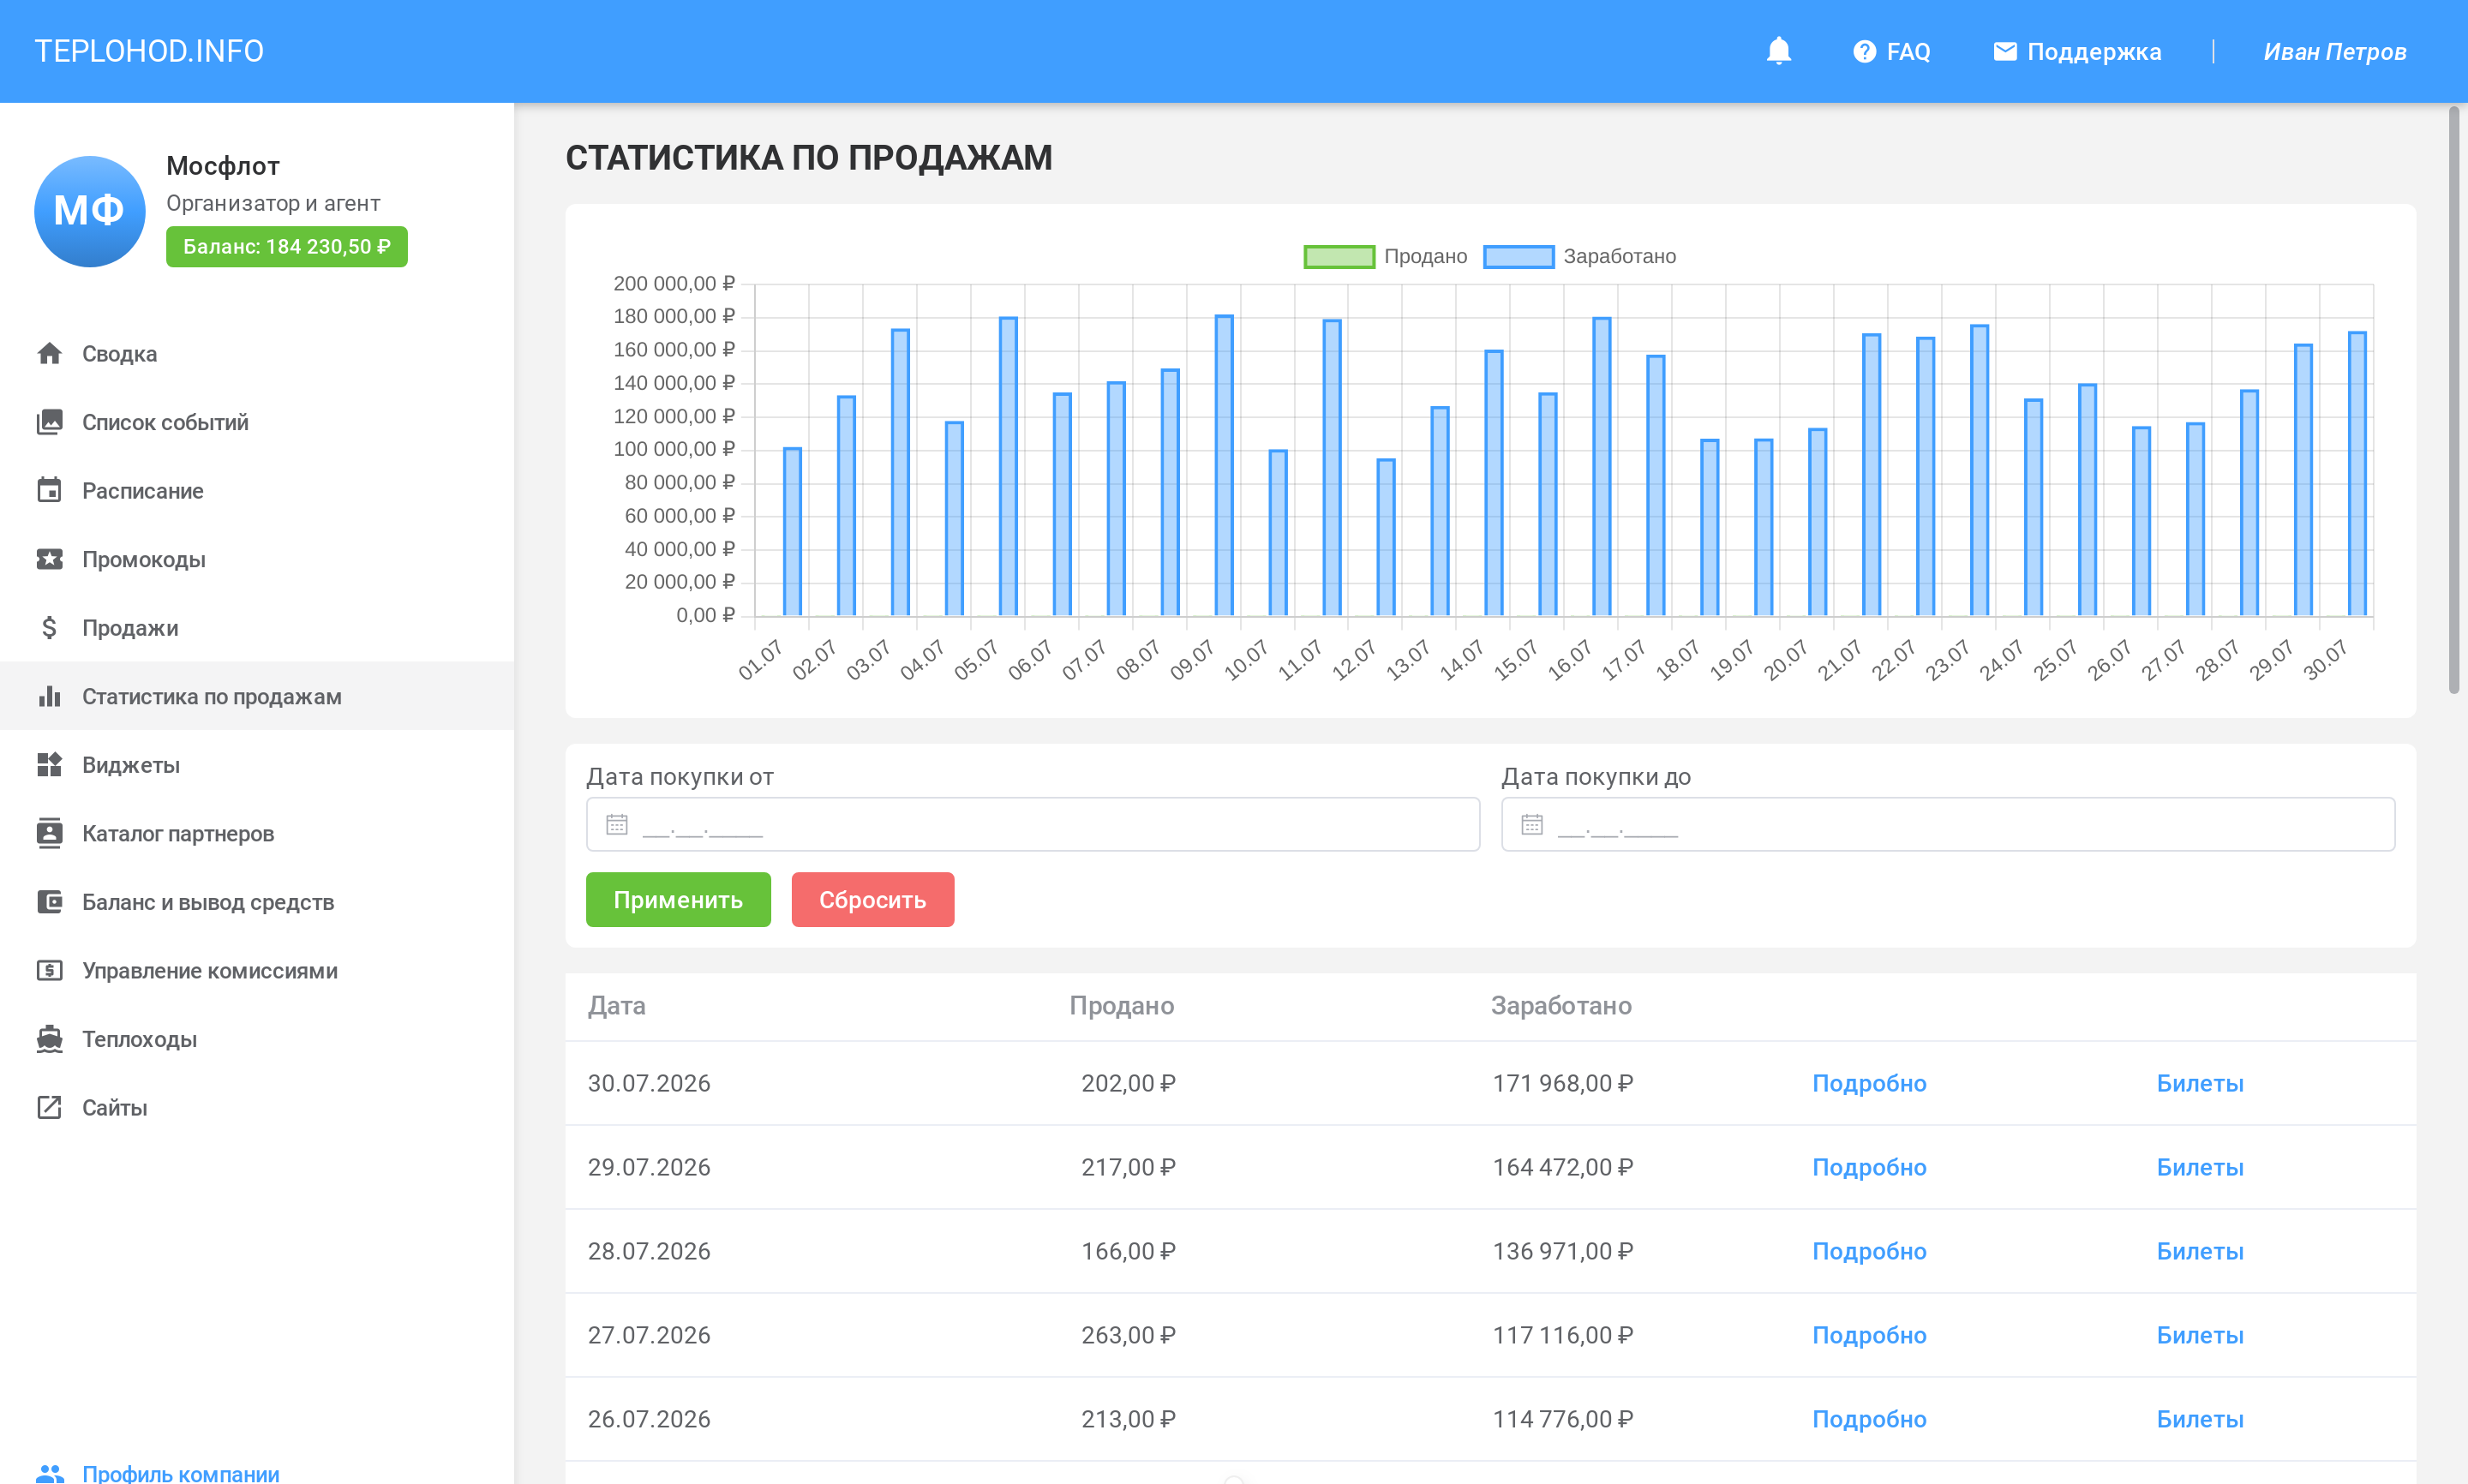Toggle the Заработано legend swatch
The width and height of the screenshot is (2468, 1484).
point(1518,257)
